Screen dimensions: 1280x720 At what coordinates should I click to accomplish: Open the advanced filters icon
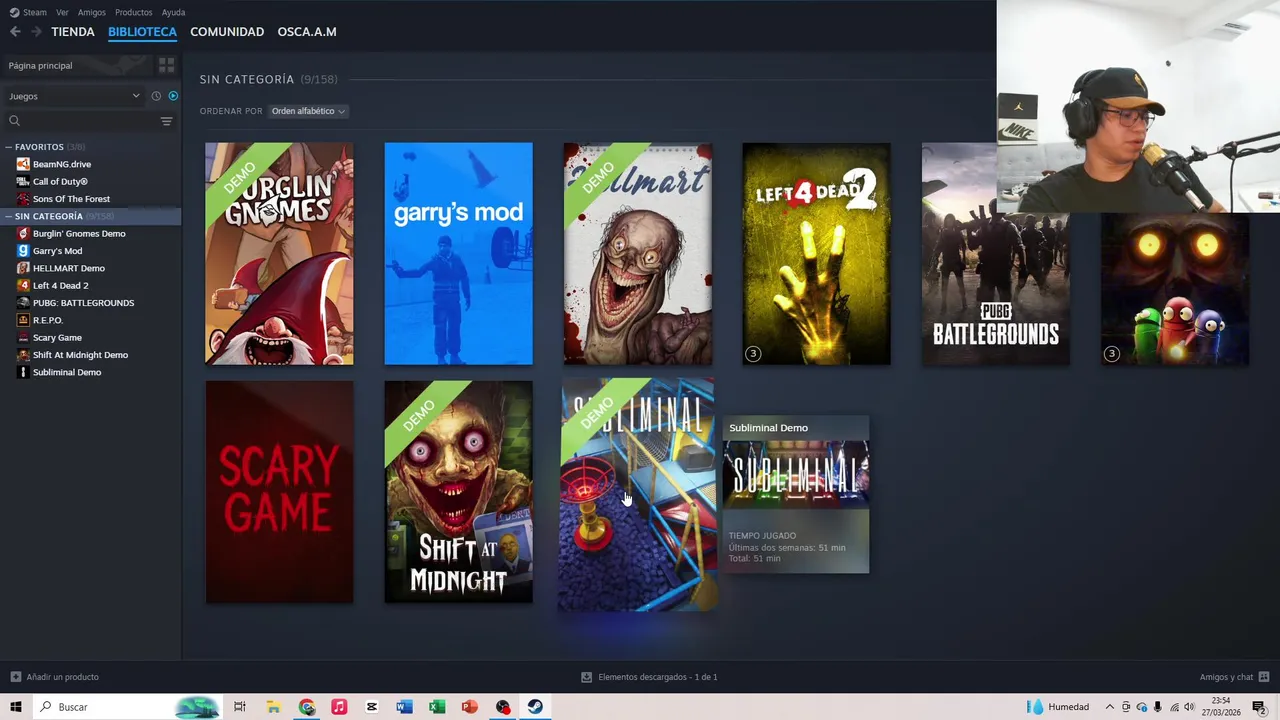click(x=167, y=121)
